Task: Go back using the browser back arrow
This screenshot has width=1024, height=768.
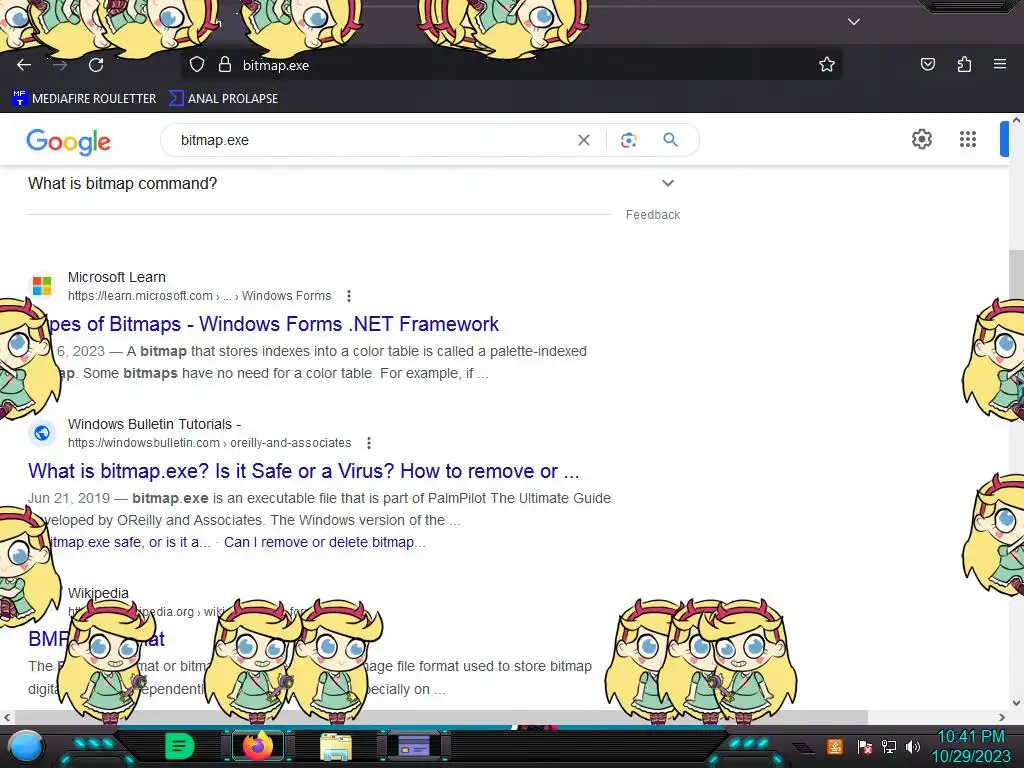Action: tap(24, 65)
